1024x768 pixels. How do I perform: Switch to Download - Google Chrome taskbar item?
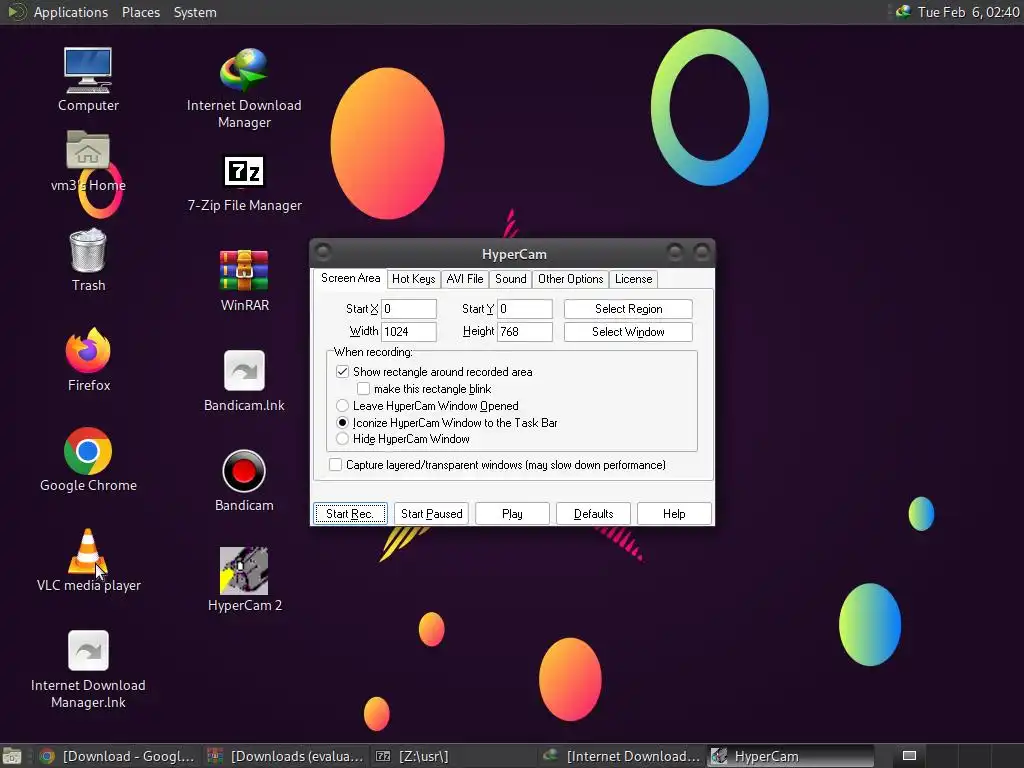(118, 756)
